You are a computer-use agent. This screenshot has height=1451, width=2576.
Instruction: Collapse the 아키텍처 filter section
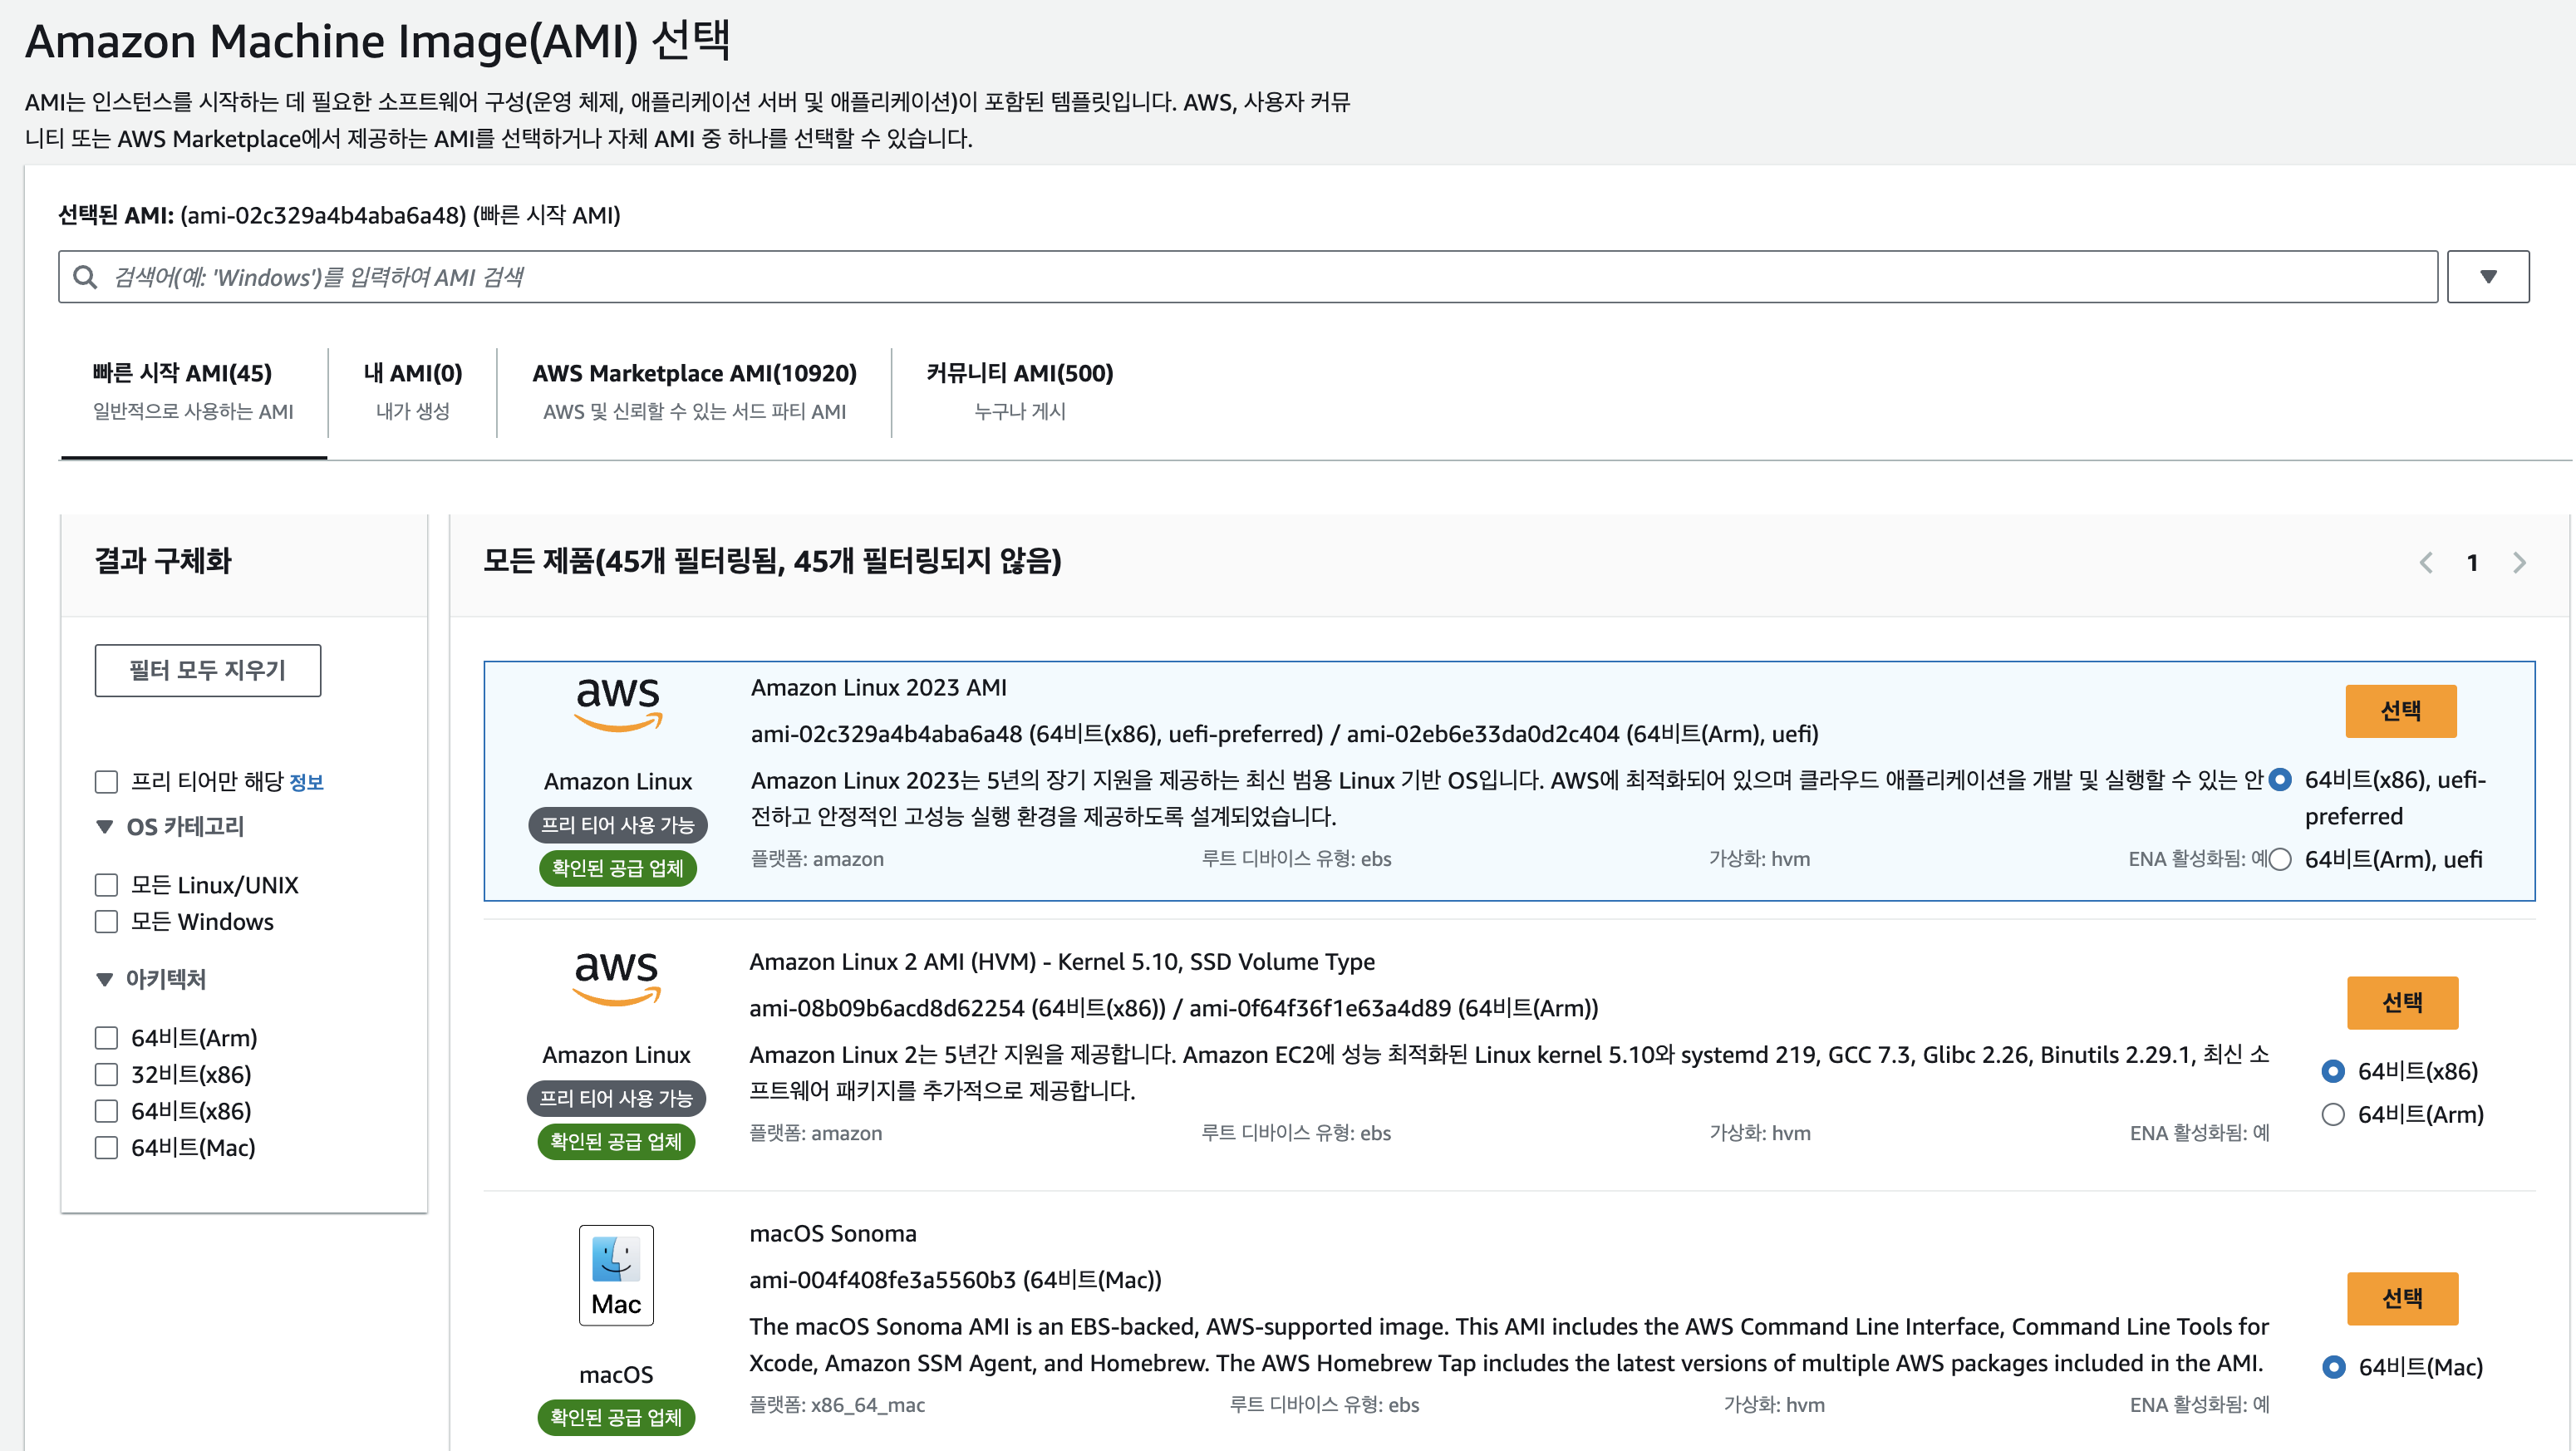click(104, 979)
